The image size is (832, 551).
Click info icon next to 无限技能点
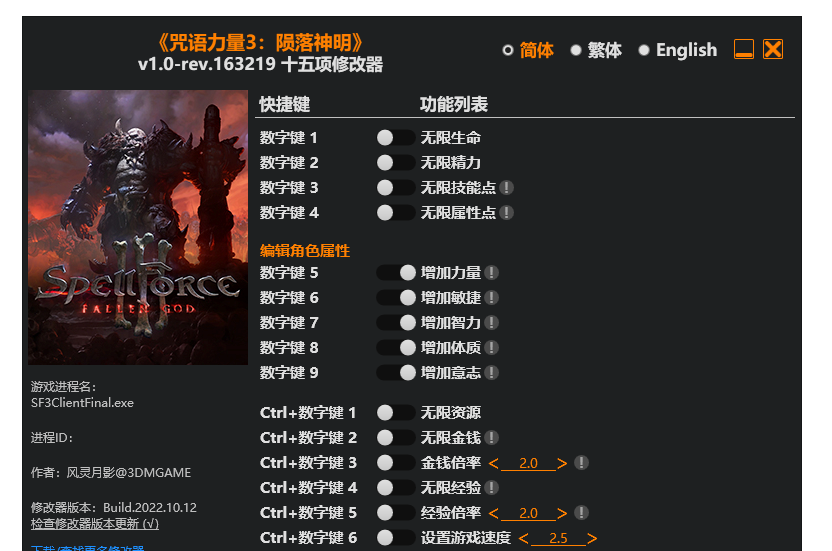(506, 187)
